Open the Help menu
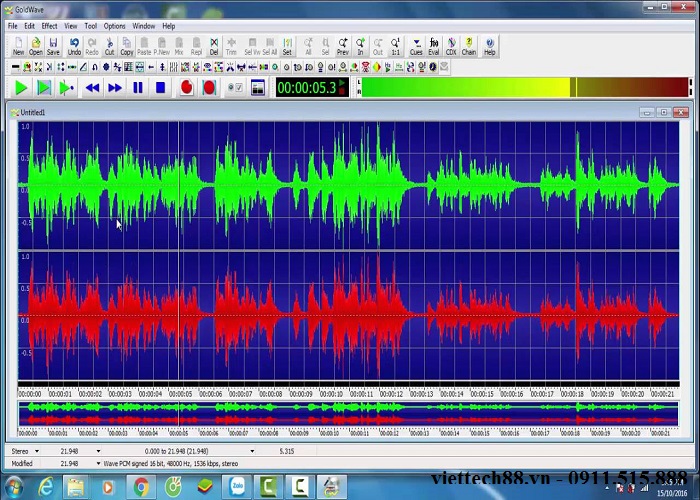Image resolution: width=700 pixels, height=500 pixels. (168, 26)
